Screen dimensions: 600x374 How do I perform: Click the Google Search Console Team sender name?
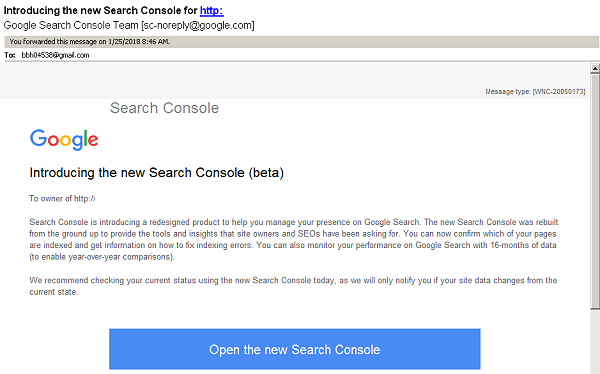pyautogui.click(x=71, y=25)
